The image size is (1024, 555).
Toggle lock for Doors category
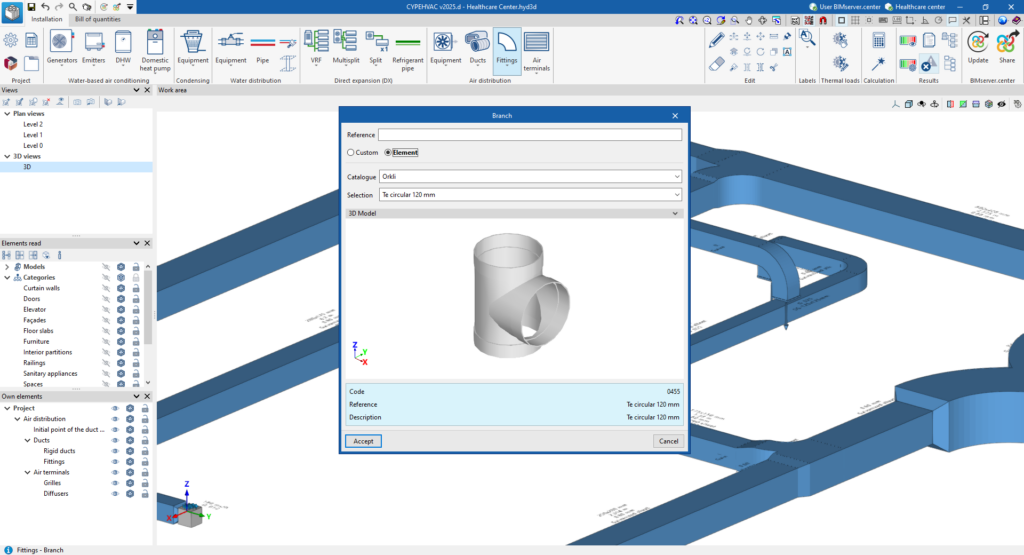point(136,299)
